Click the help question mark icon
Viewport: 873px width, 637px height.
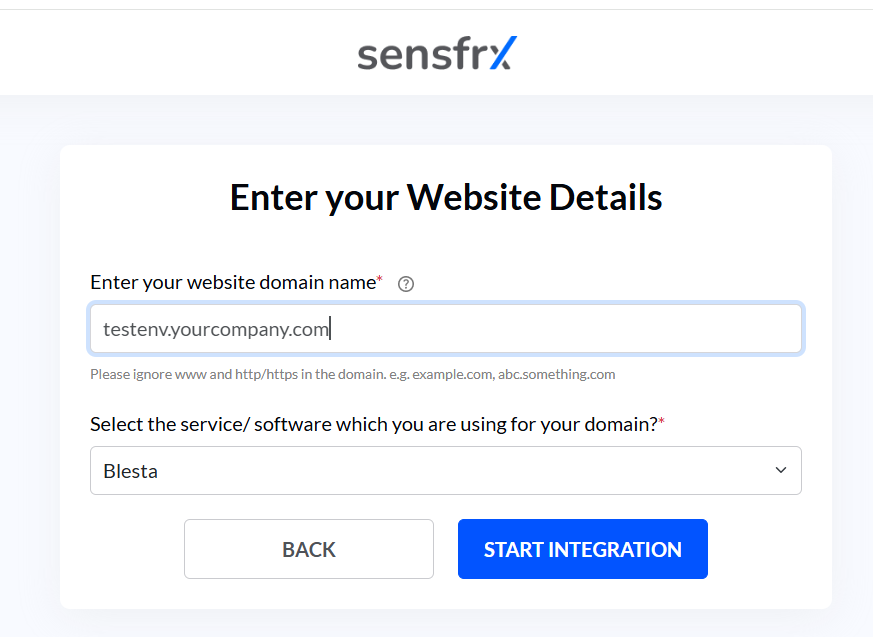406,284
